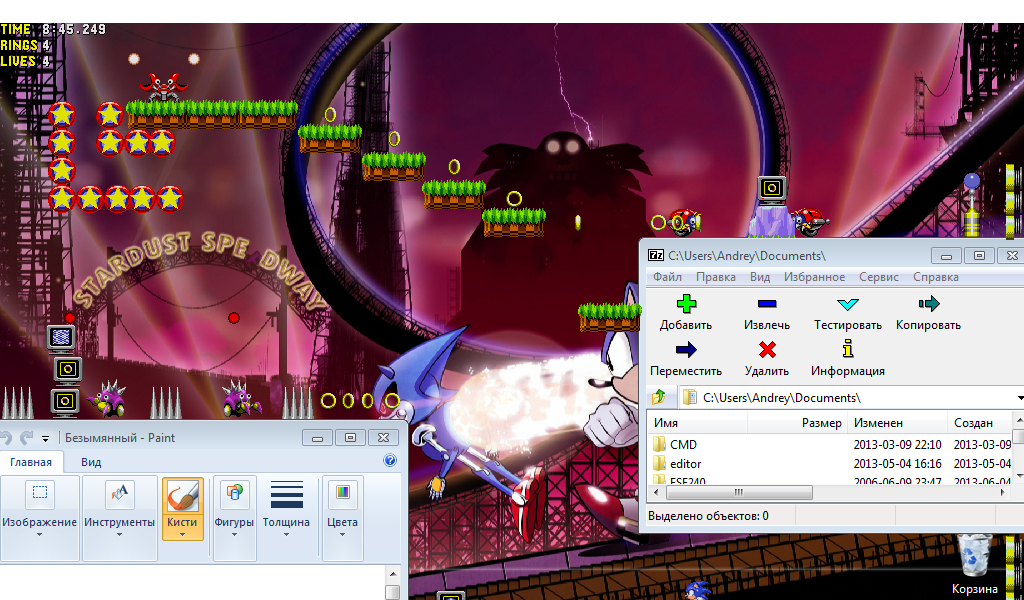This screenshot has width=1024, height=600.
Task: Click the Paint help question mark icon
Action: click(390, 460)
